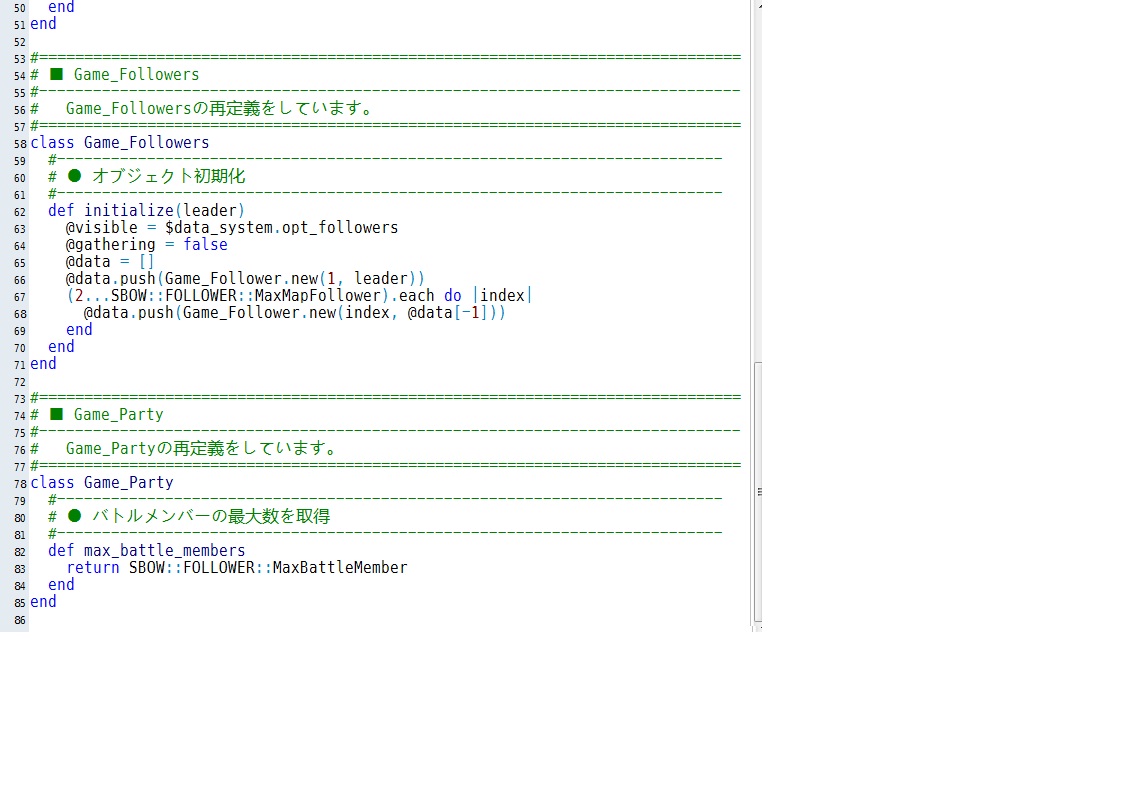The image size is (1125, 791).
Task: Click 'end' on line 85
Action: [x=43, y=602]
